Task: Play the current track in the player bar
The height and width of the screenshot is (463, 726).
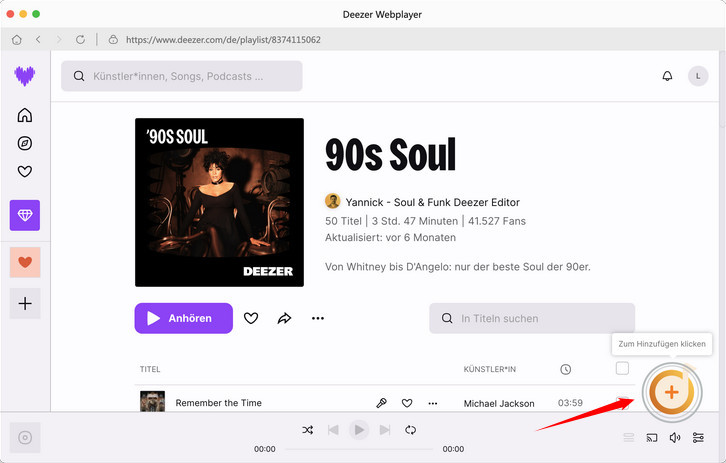Action: (x=358, y=430)
